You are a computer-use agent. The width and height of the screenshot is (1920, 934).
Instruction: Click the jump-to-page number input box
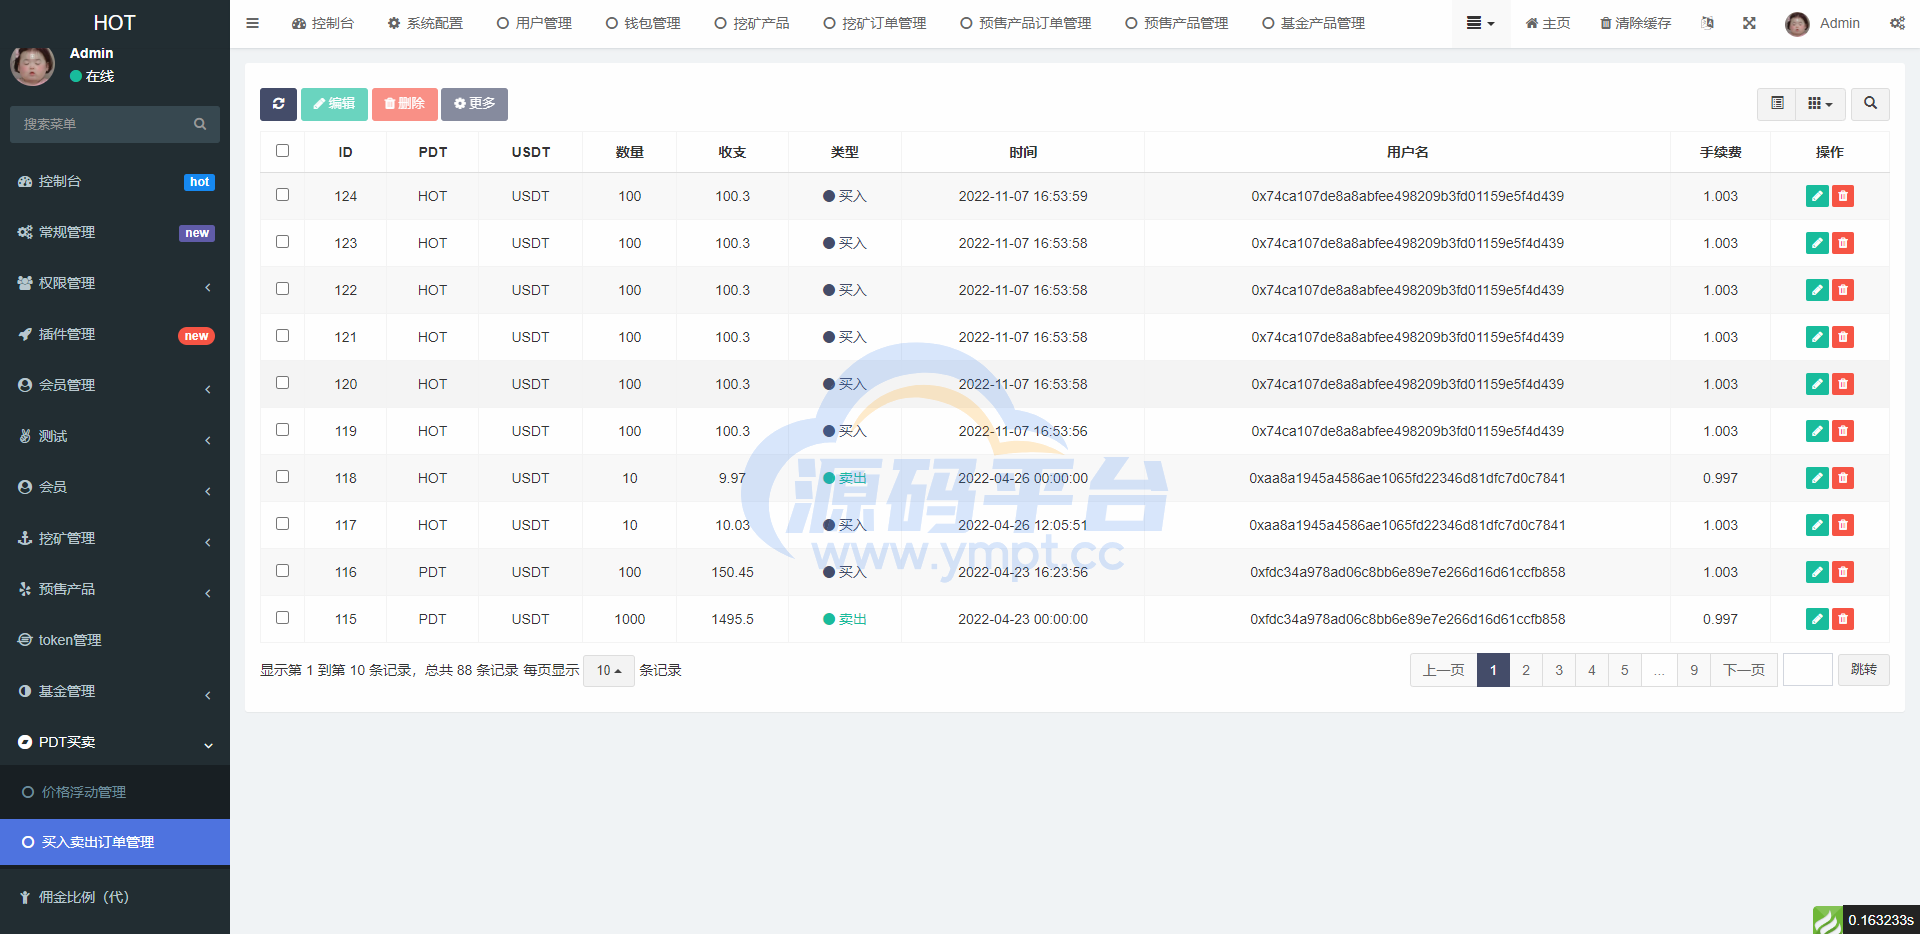(1808, 670)
